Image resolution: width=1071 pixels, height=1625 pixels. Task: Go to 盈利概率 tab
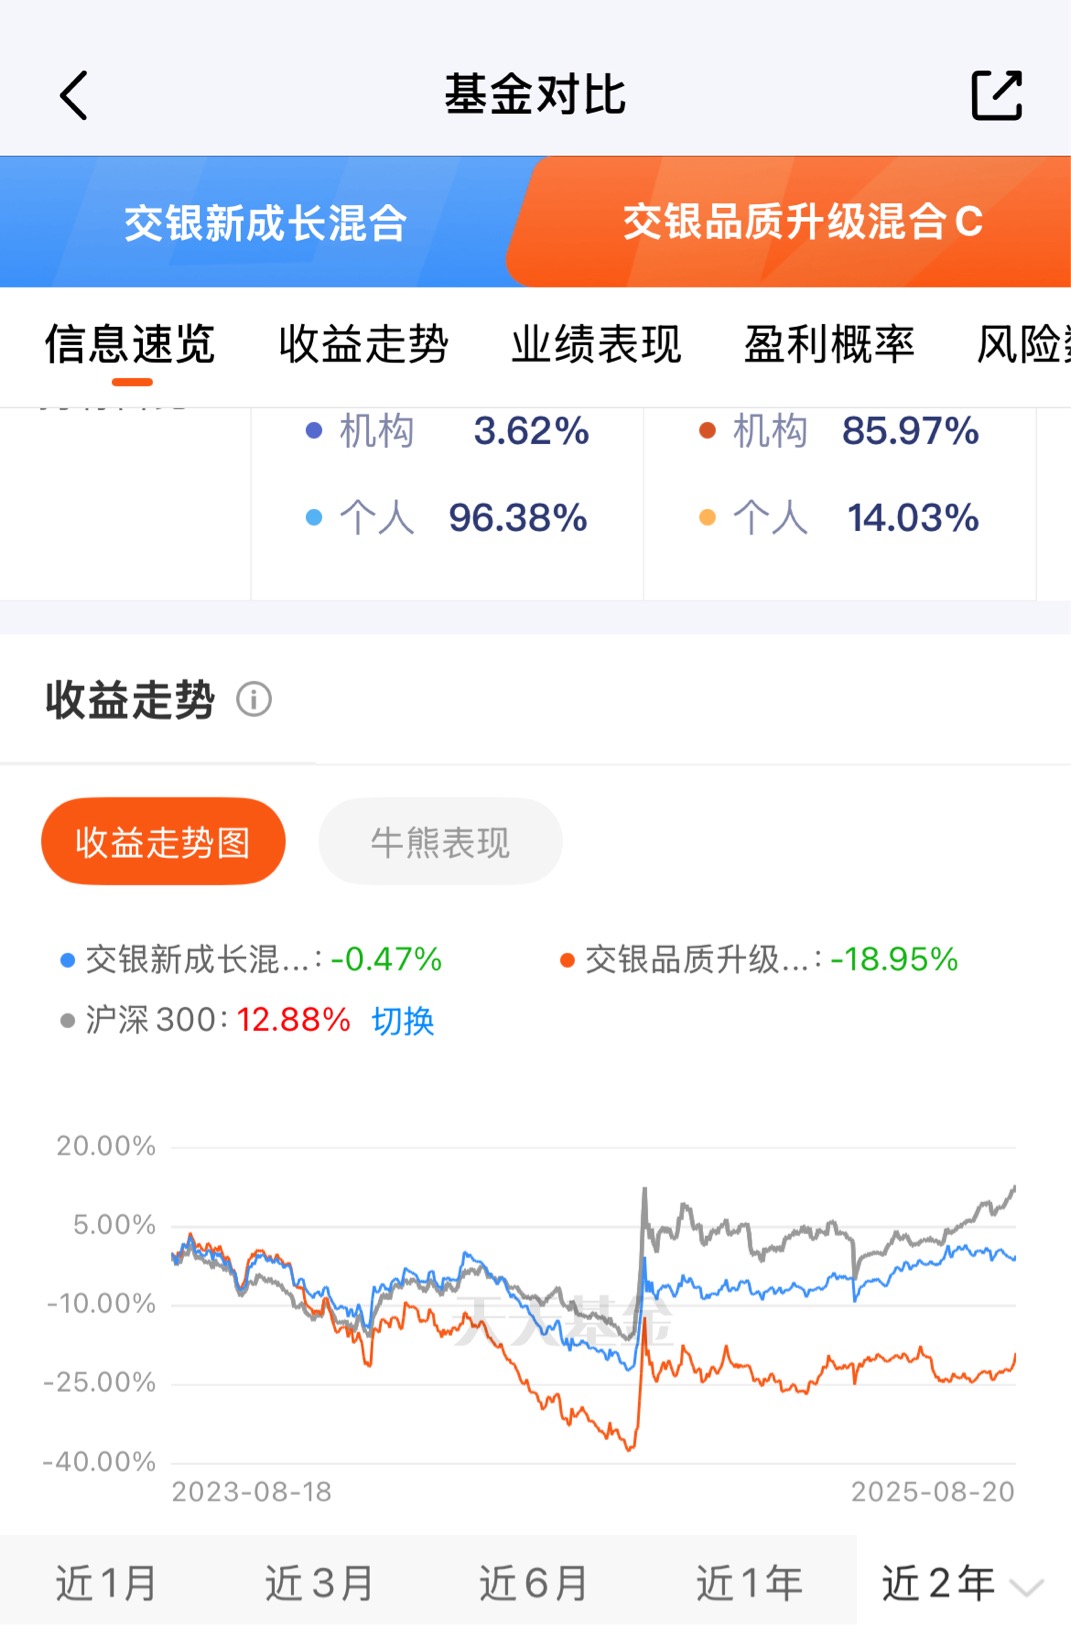[x=829, y=345]
